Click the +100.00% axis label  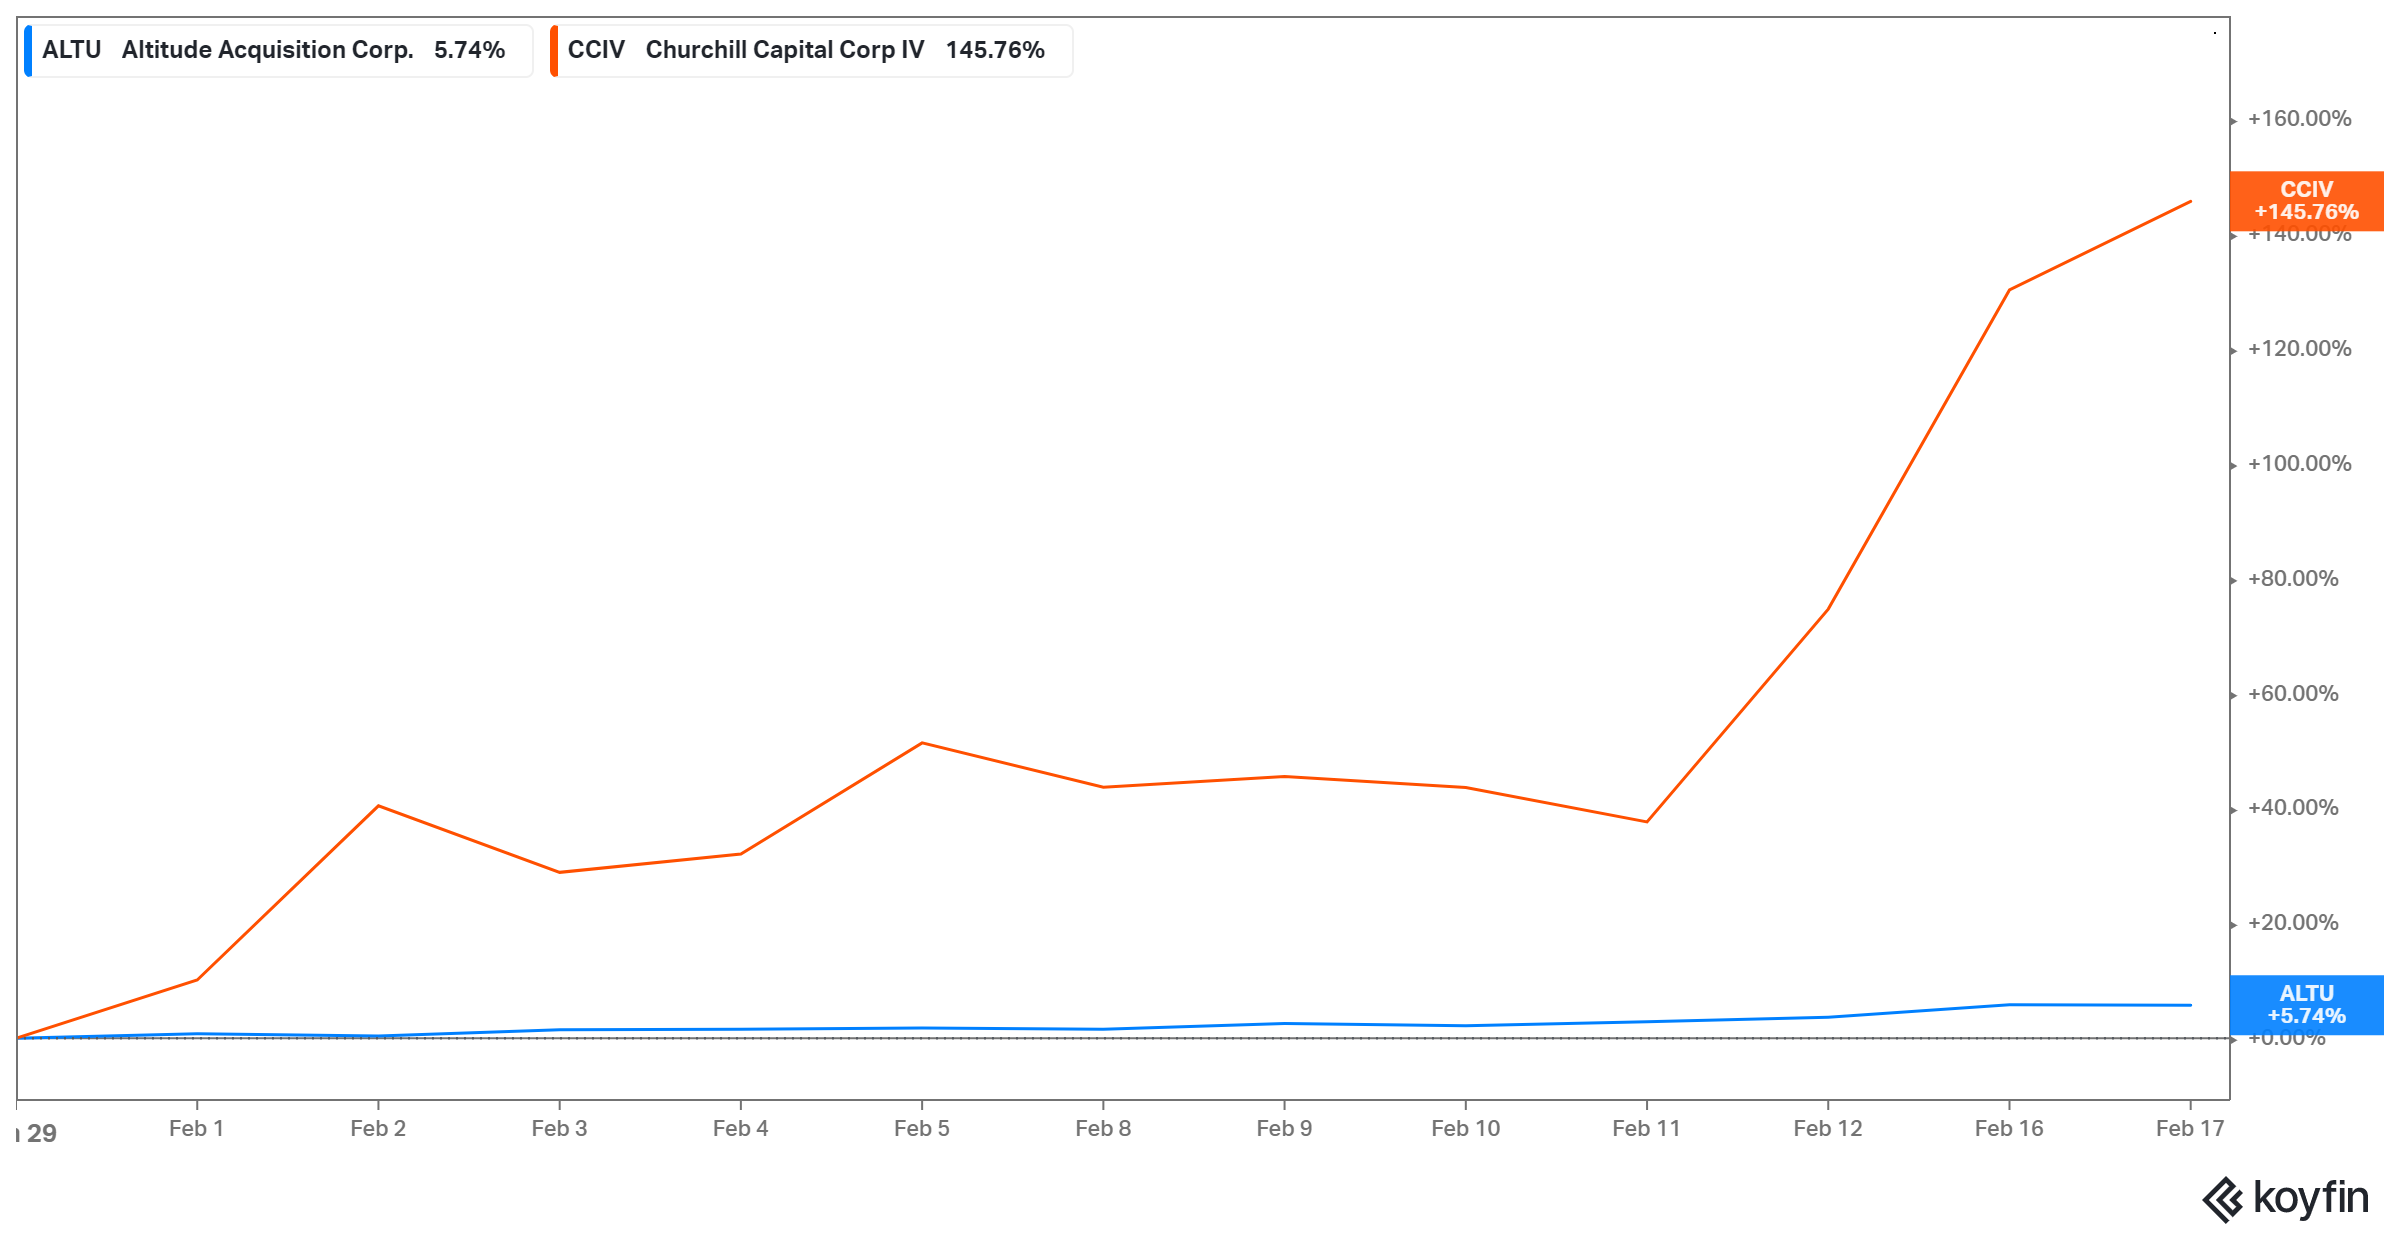tap(2299, 464)
